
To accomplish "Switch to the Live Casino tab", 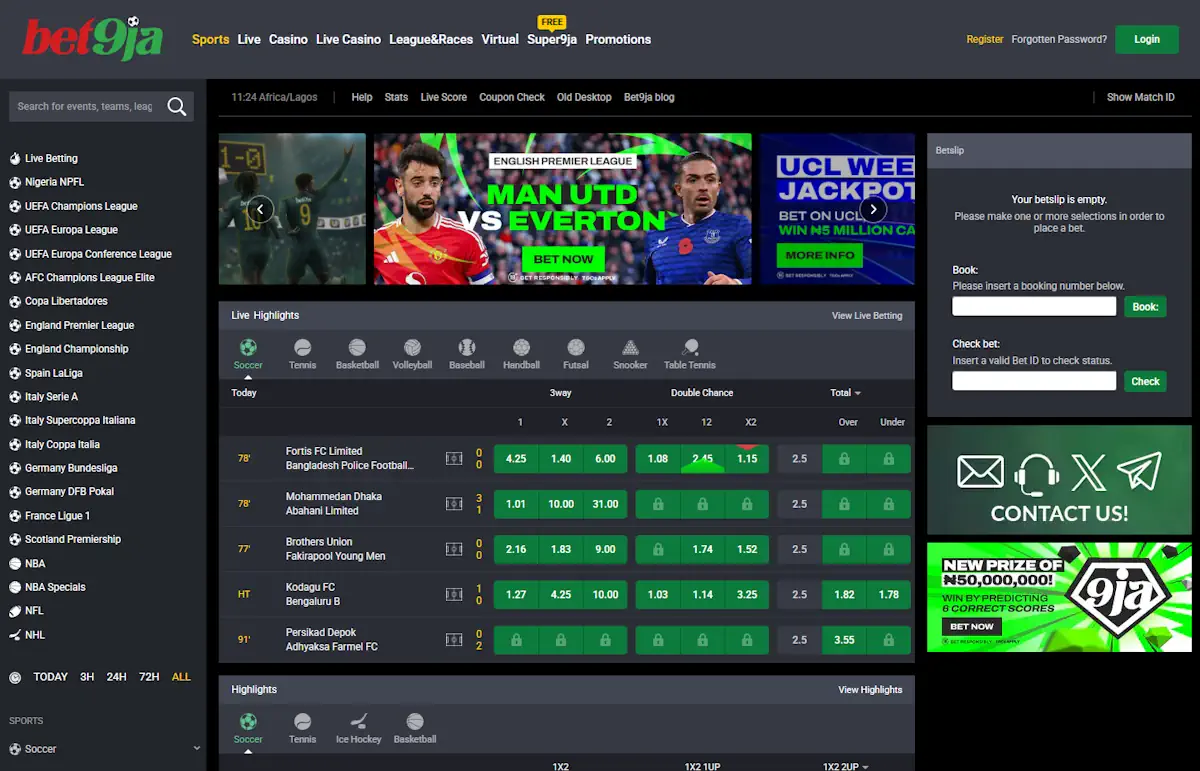I will 349,40.
